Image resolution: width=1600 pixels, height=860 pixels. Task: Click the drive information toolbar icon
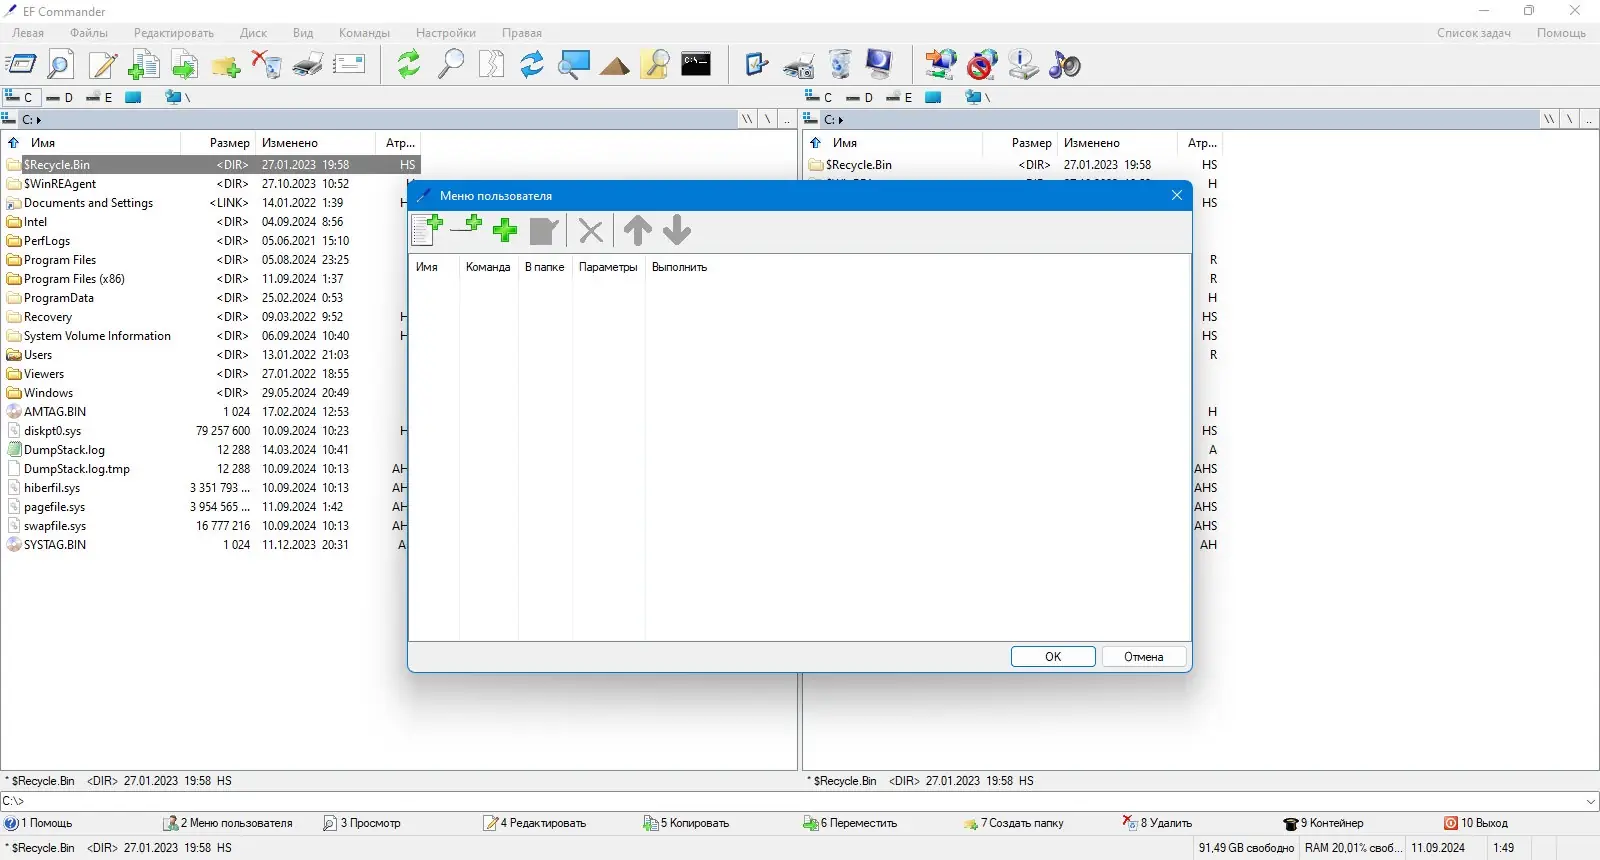1023,65
